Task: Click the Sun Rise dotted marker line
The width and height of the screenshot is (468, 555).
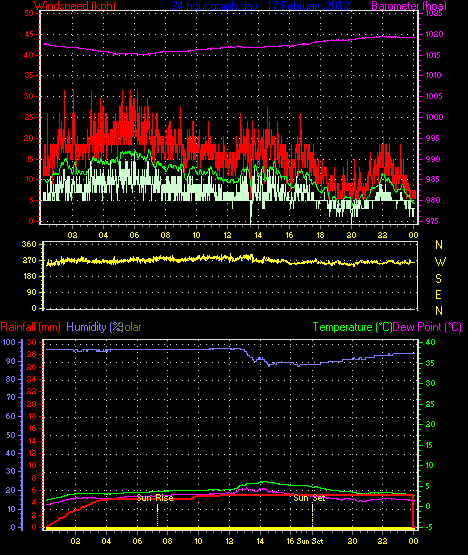Action: click(158, 515)
